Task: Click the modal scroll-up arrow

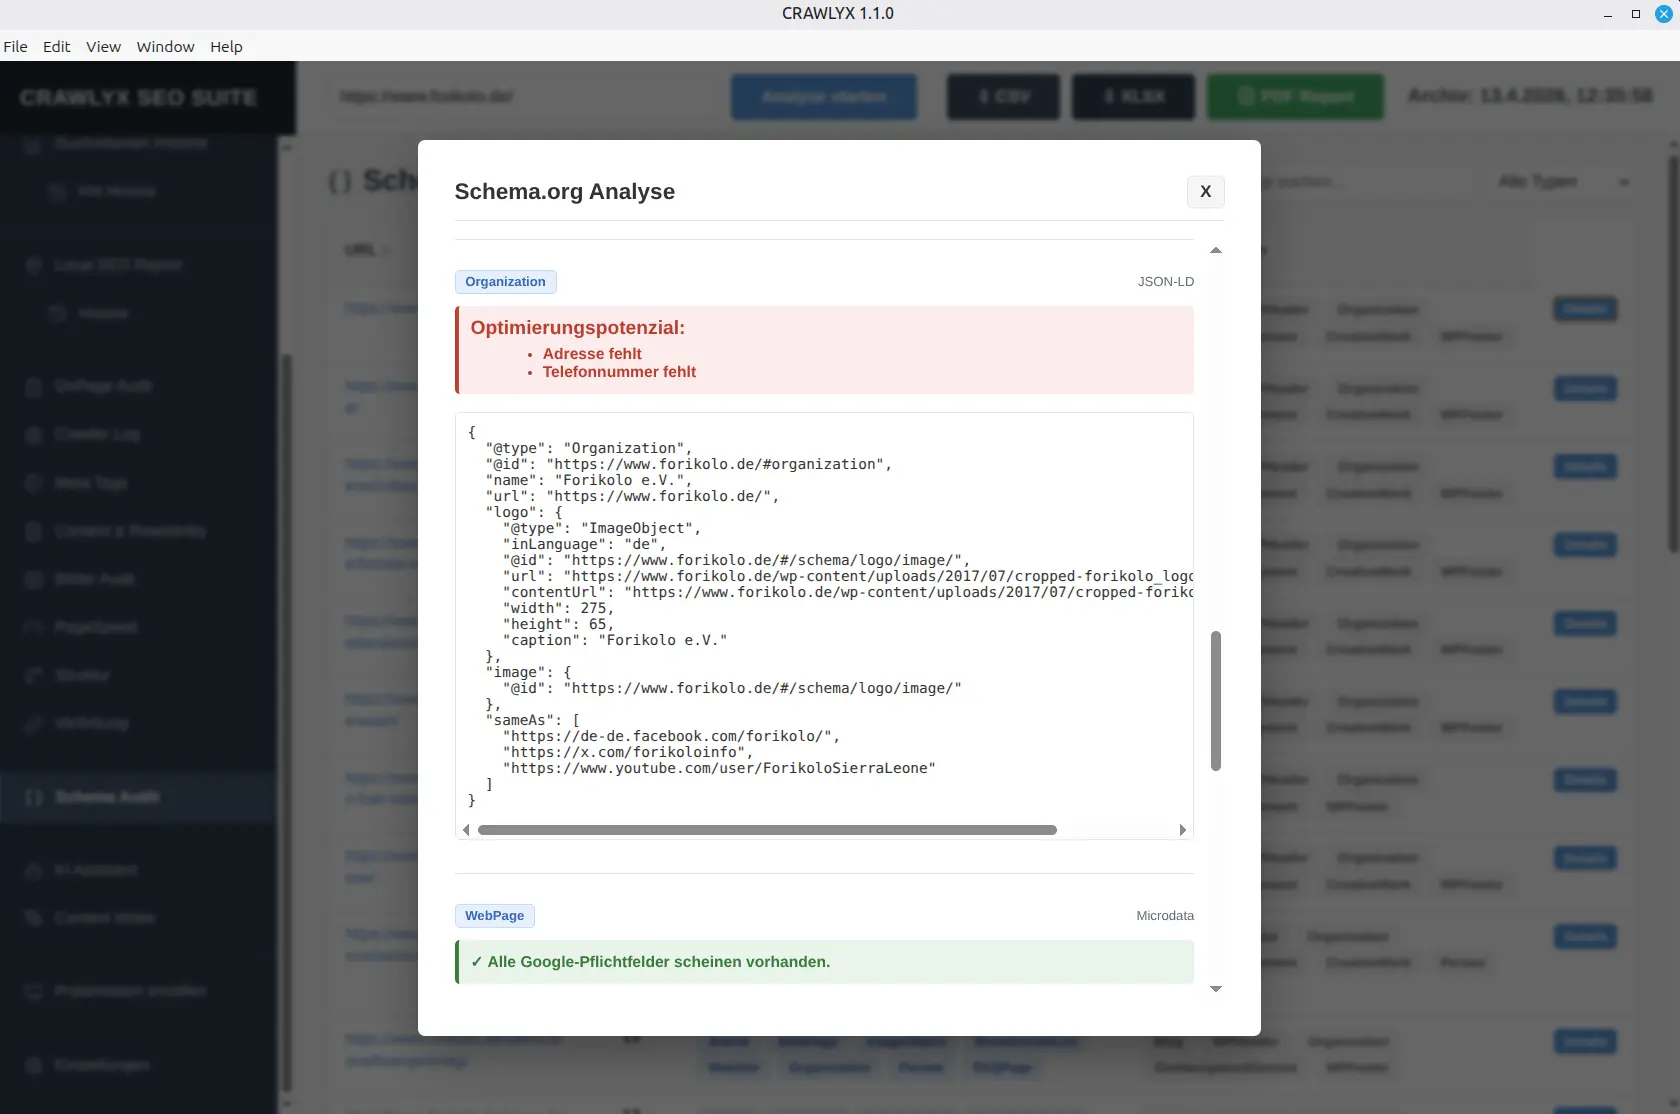Action: [x=1216, y=250]
